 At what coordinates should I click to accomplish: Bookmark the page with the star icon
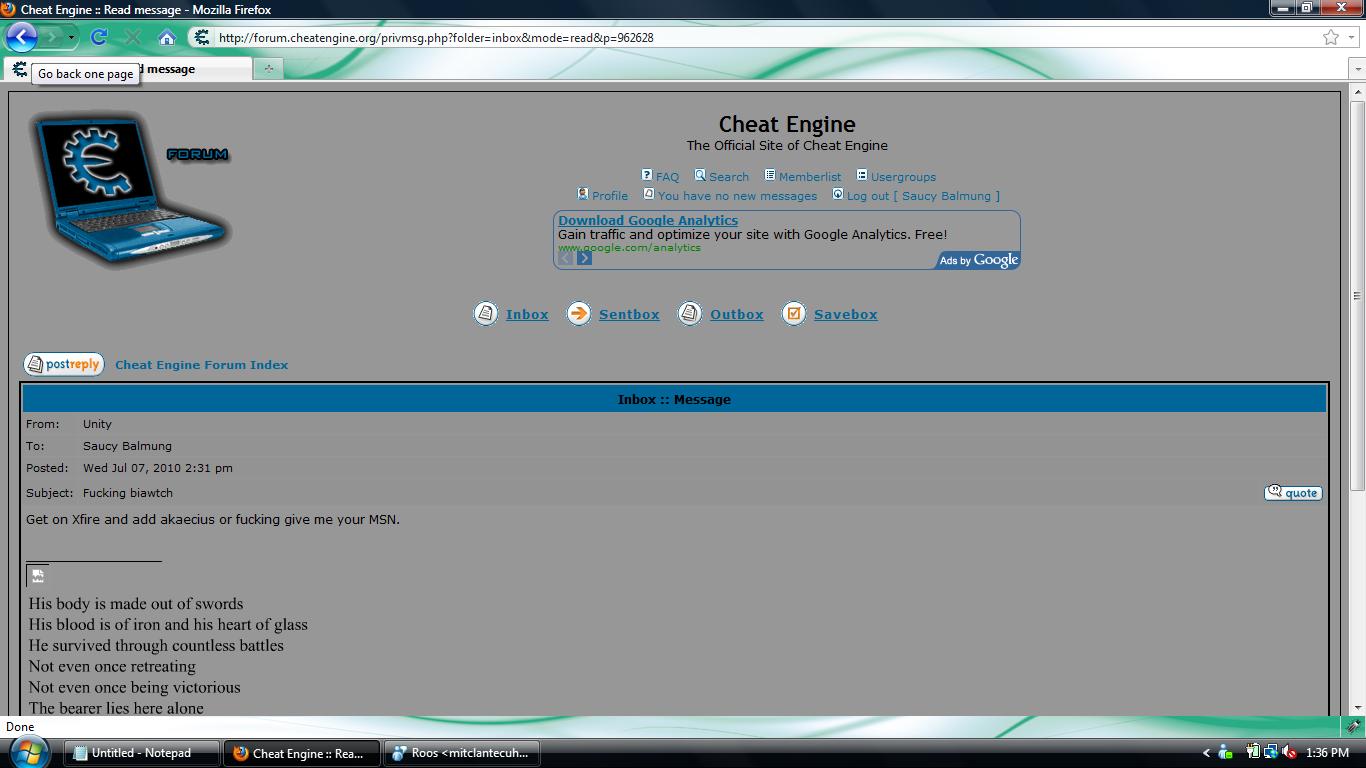(1330, 37)
